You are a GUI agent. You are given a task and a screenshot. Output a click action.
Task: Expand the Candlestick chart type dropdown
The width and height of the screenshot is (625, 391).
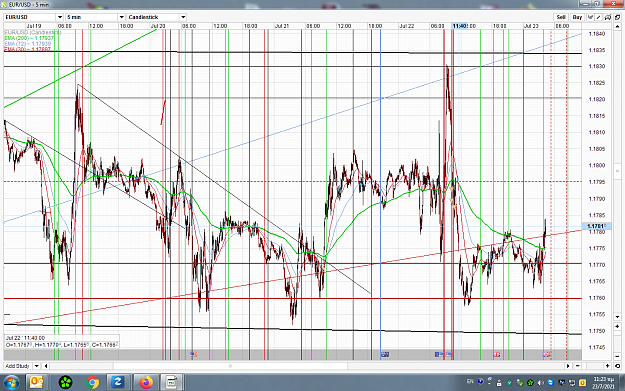183,17
